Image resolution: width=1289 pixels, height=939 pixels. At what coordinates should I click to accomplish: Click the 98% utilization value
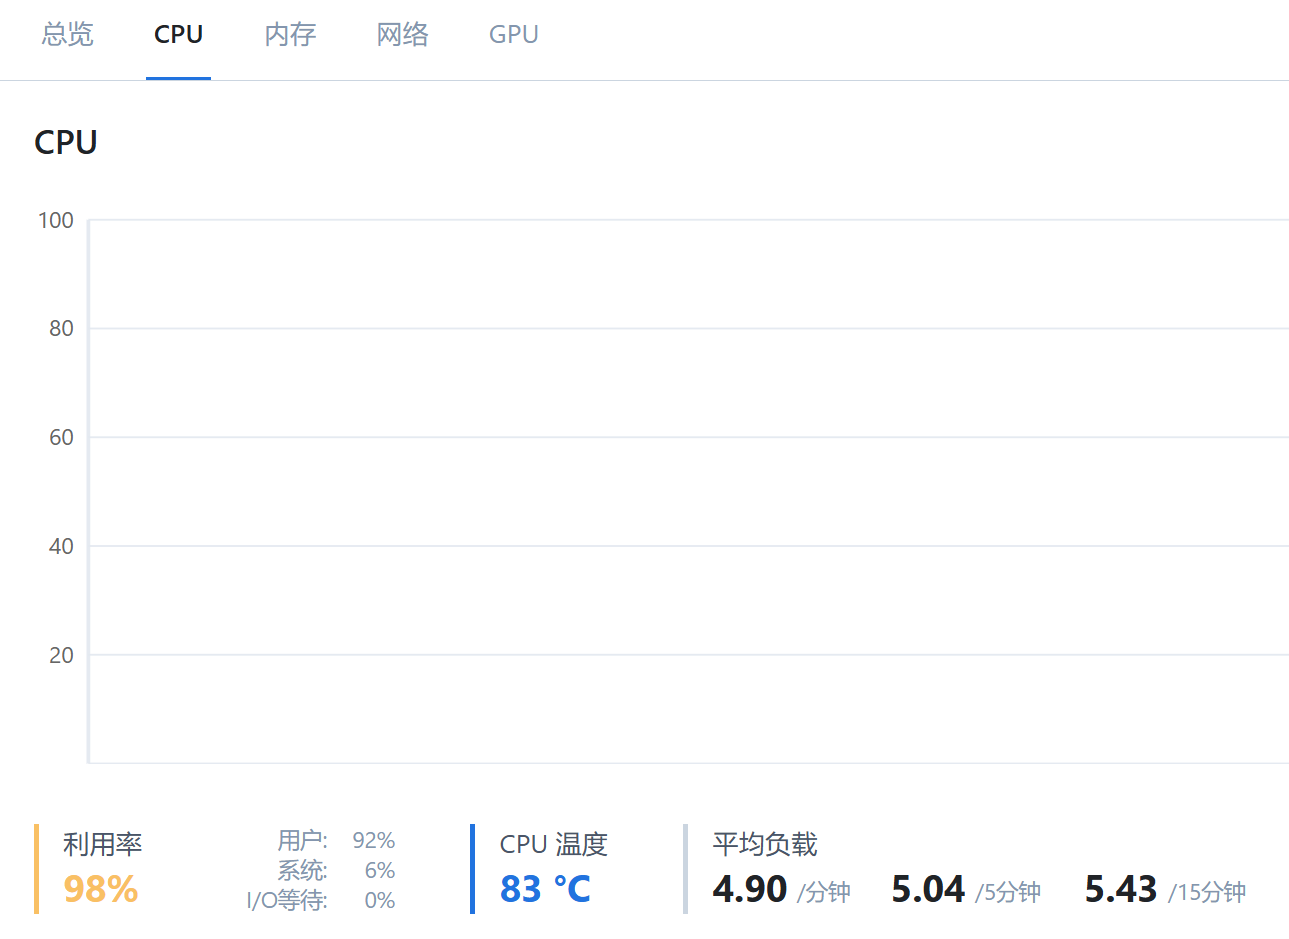point(100,889)
